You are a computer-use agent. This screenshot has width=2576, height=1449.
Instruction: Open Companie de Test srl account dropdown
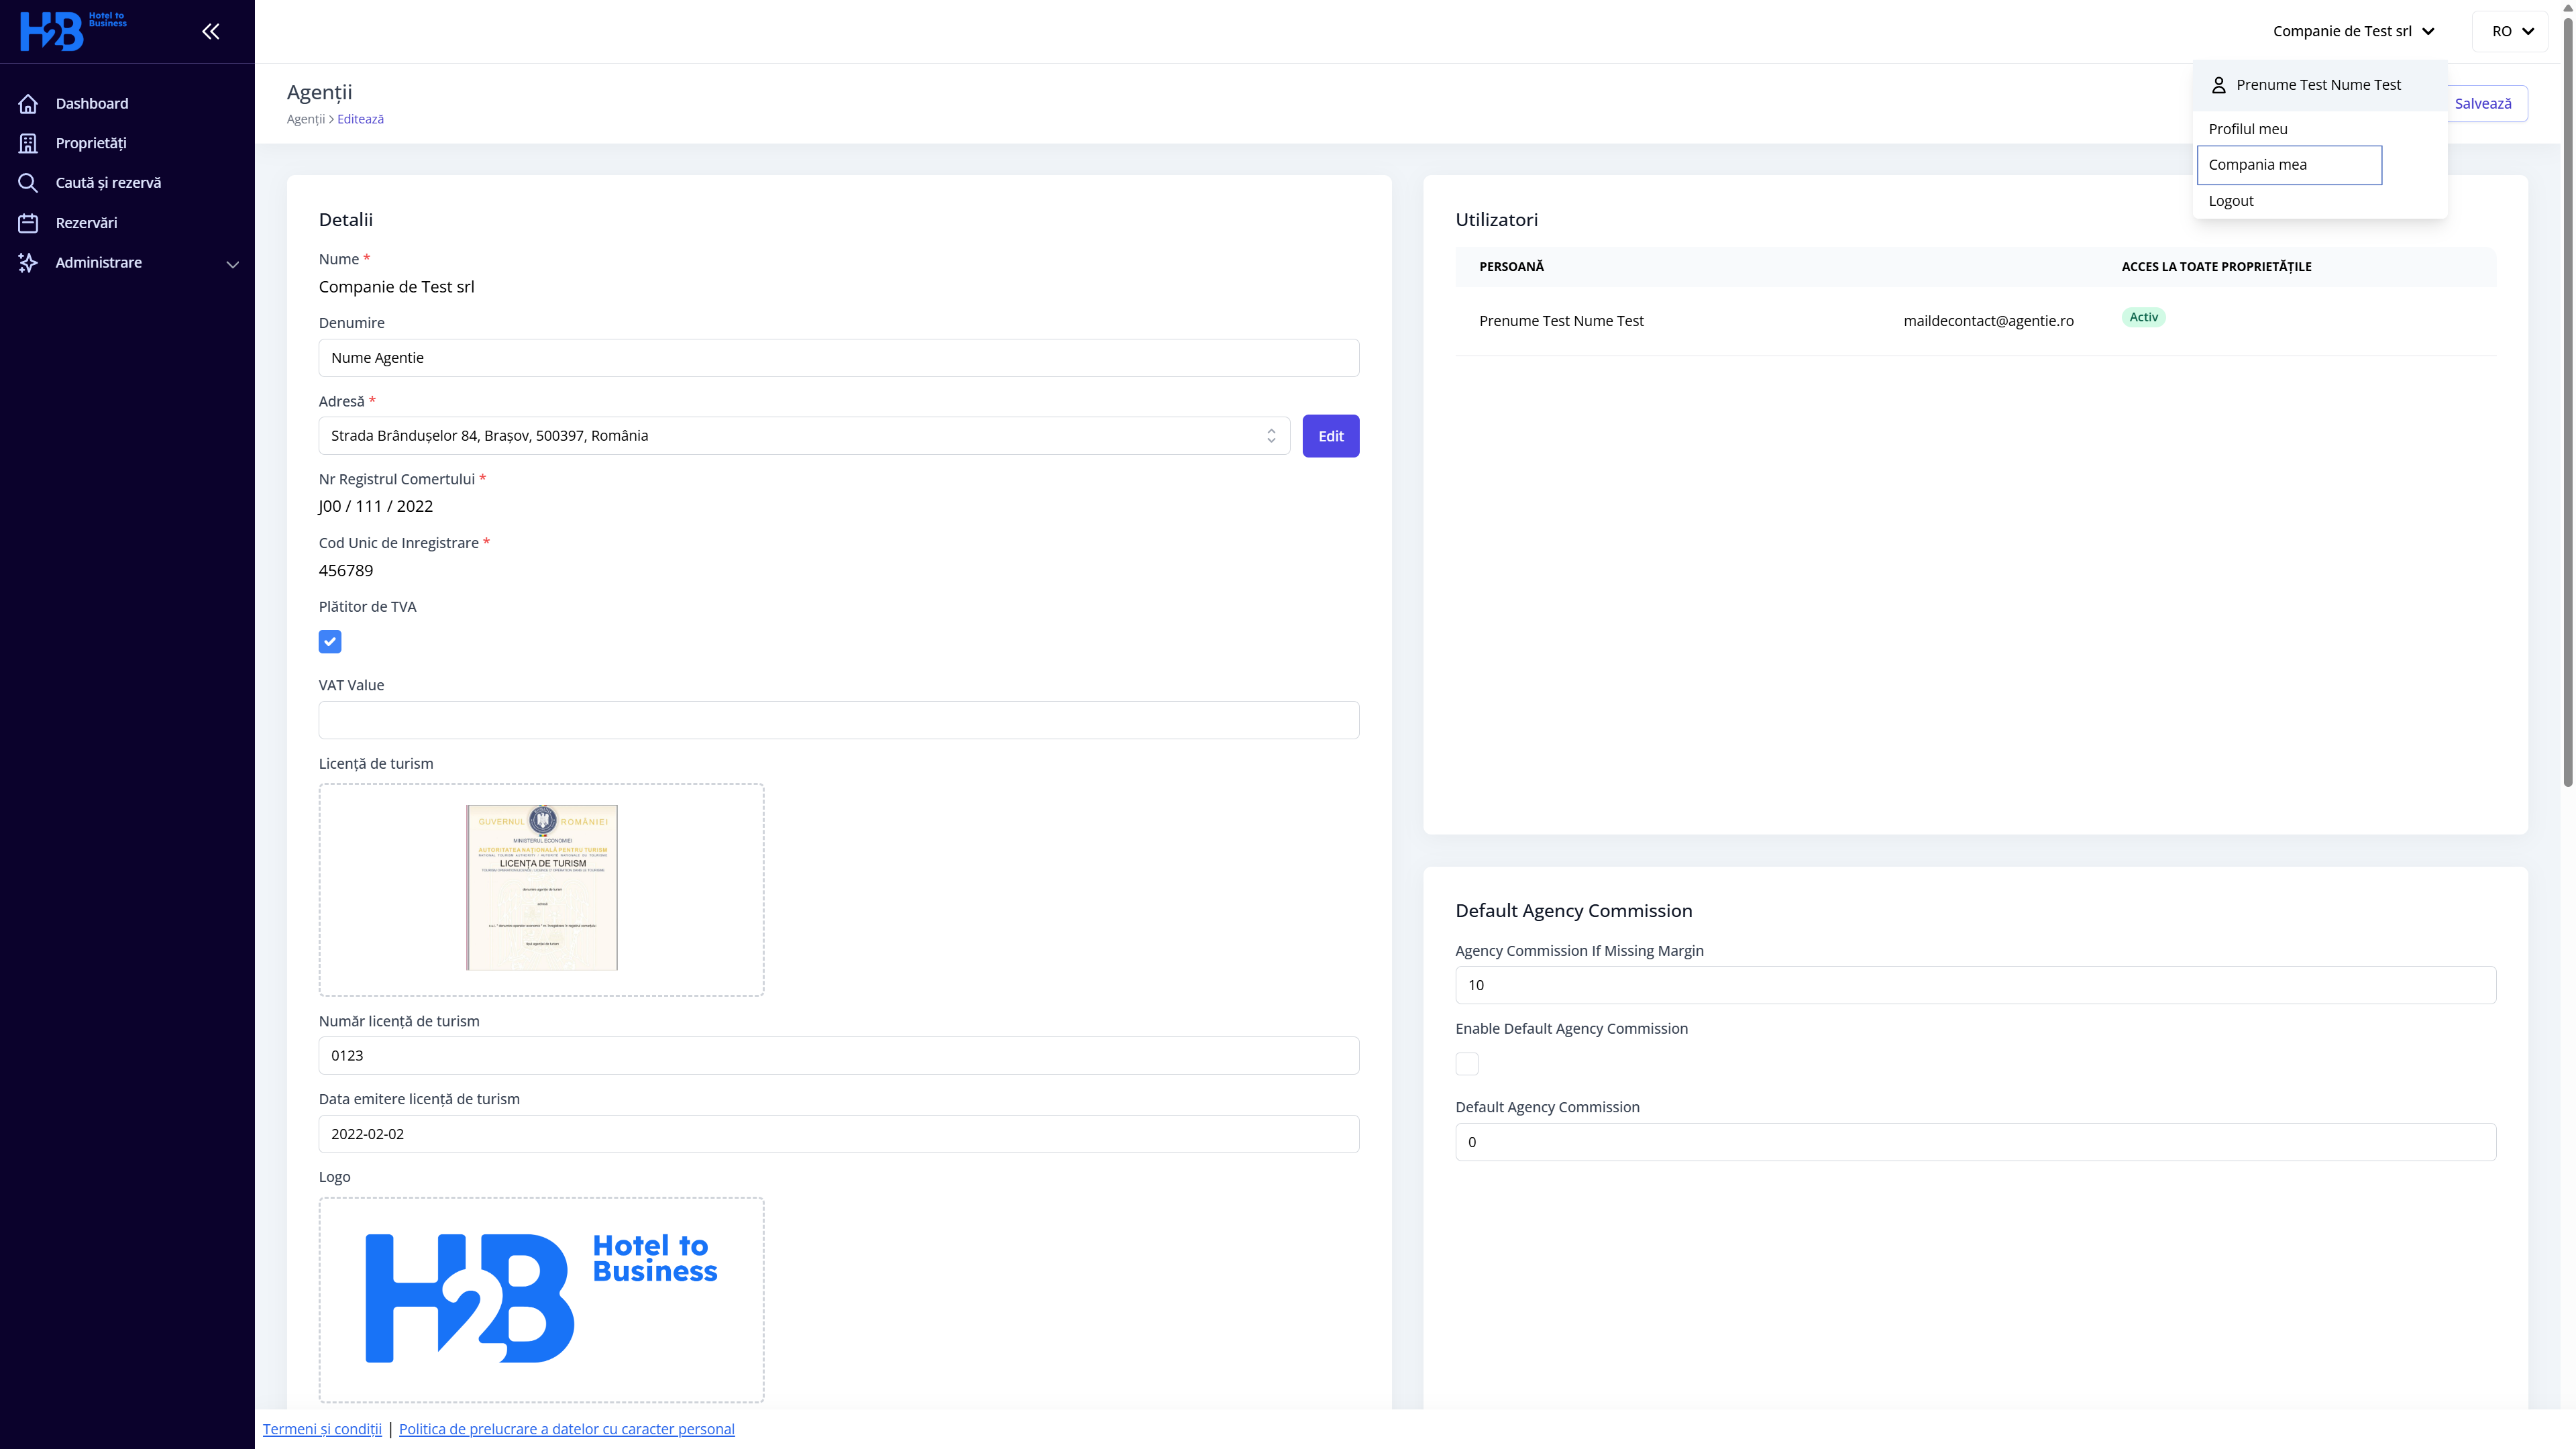[x=2353, y=32]
